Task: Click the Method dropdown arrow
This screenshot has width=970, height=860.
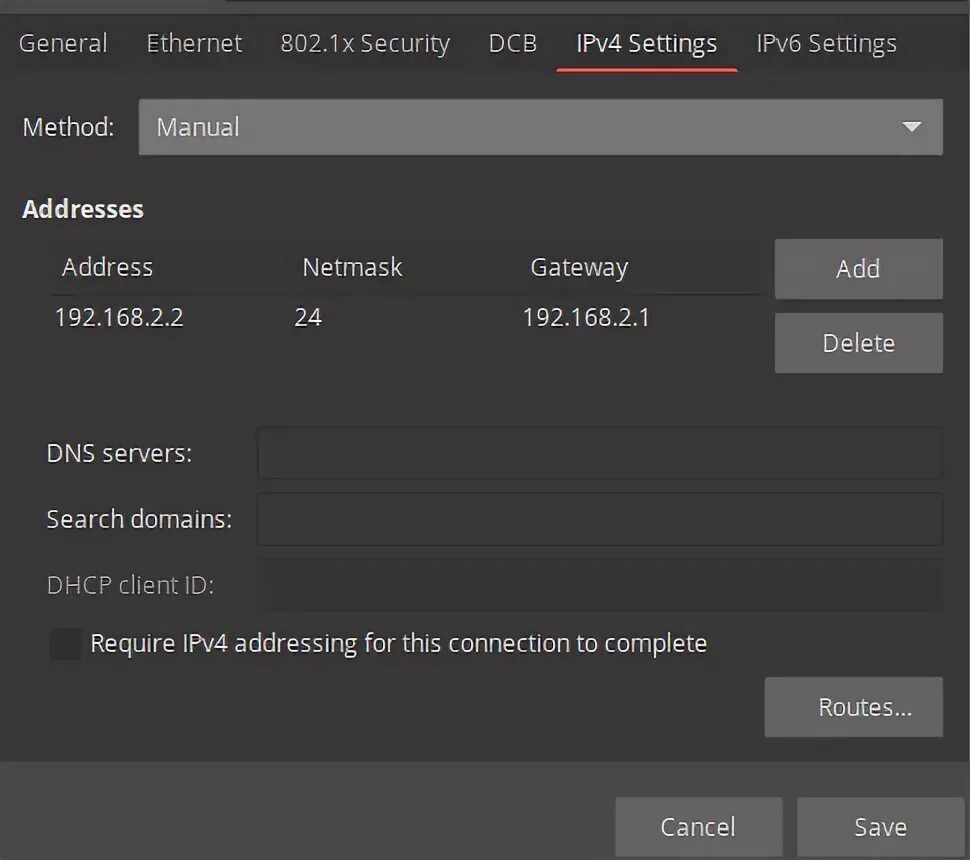Action: tap(911, 127)
